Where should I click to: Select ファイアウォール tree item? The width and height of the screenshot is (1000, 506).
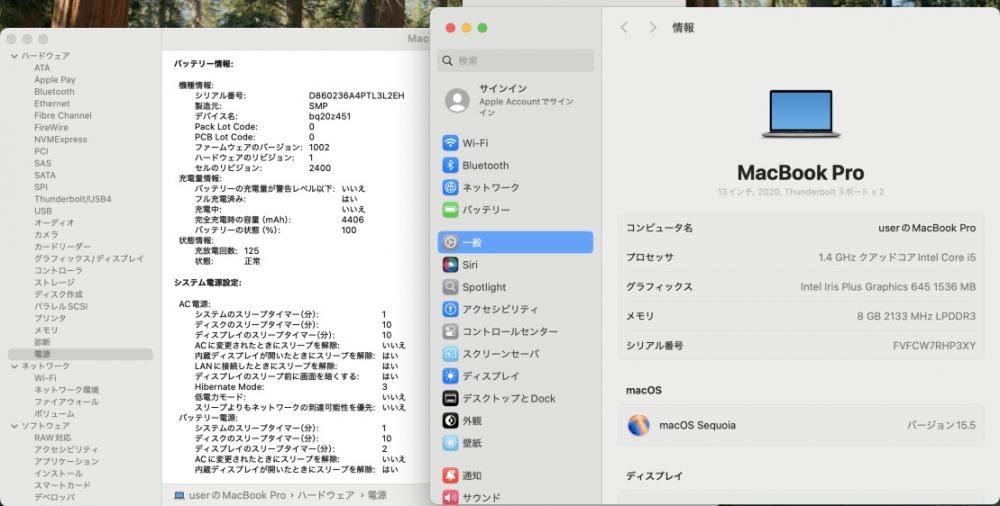[66, 402]
